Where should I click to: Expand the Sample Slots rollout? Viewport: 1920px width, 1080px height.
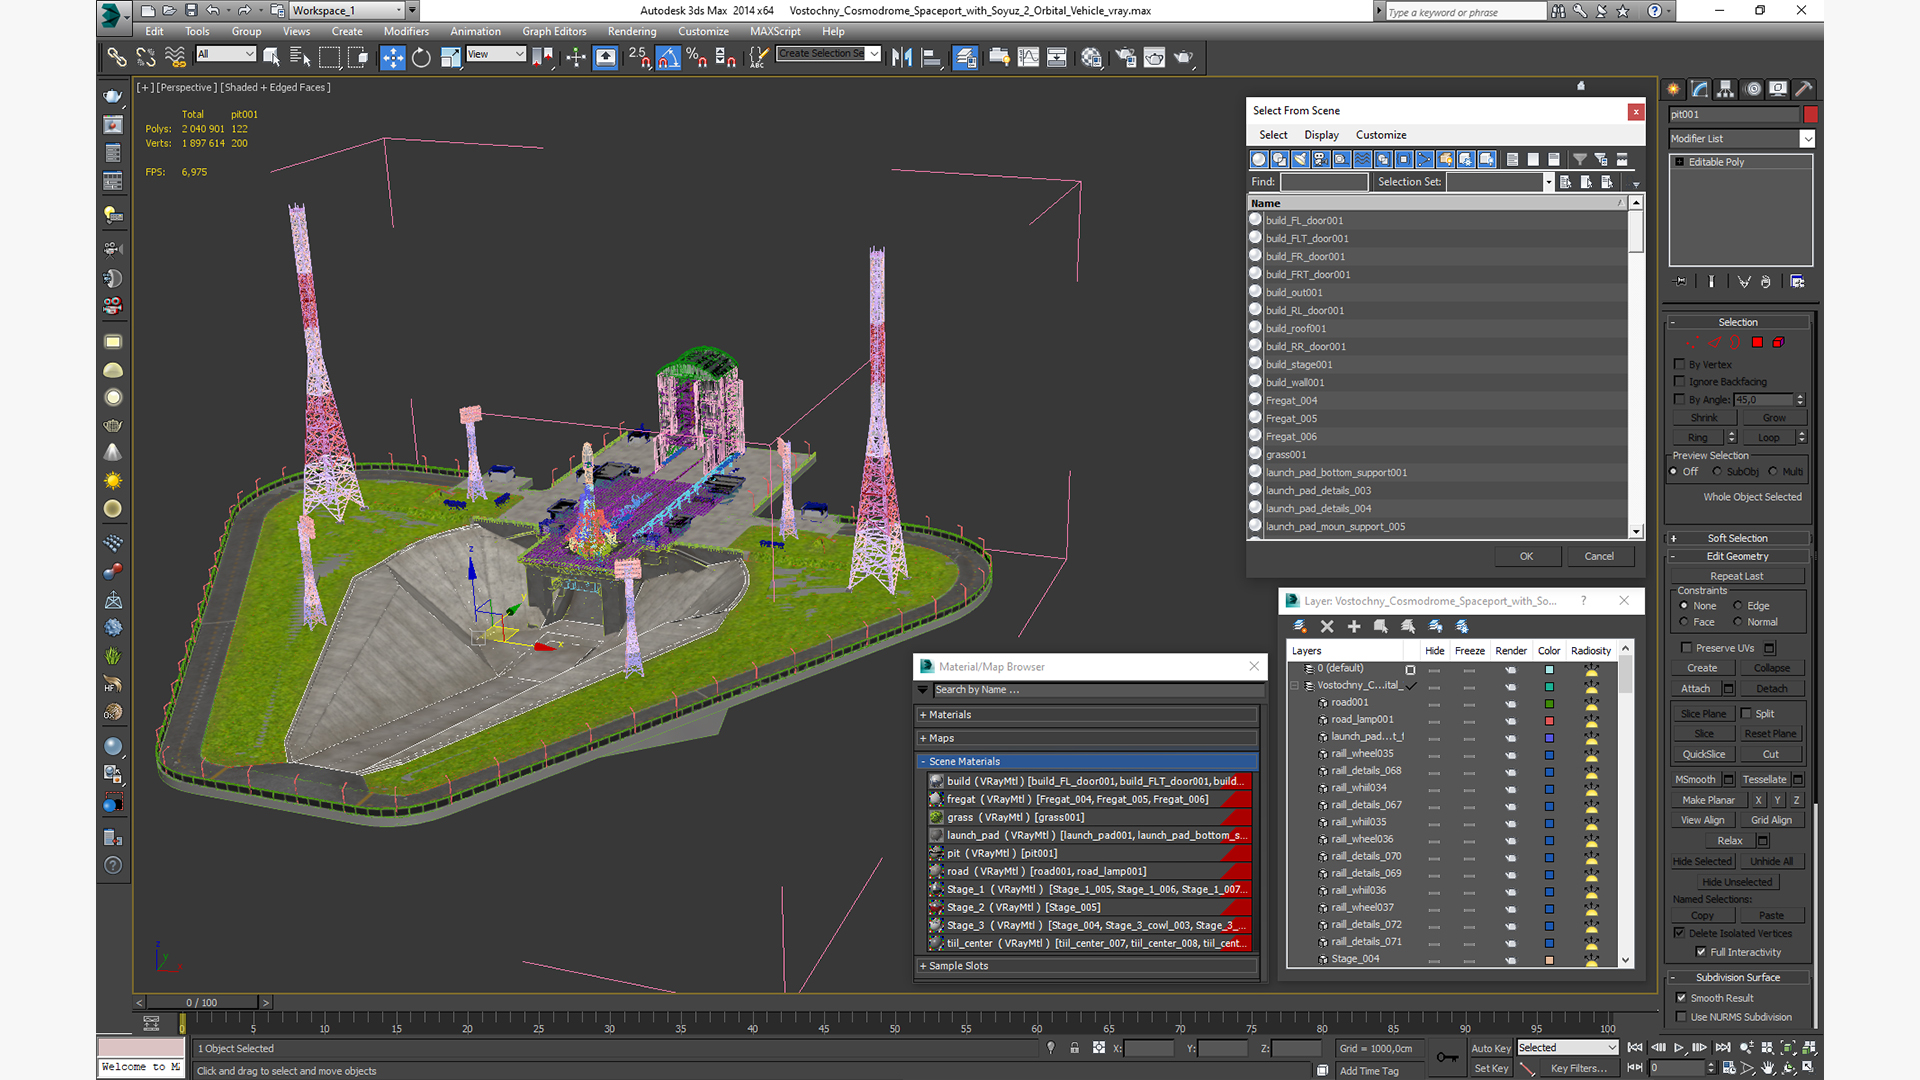pyautogui.click(x=1087, y=966)
